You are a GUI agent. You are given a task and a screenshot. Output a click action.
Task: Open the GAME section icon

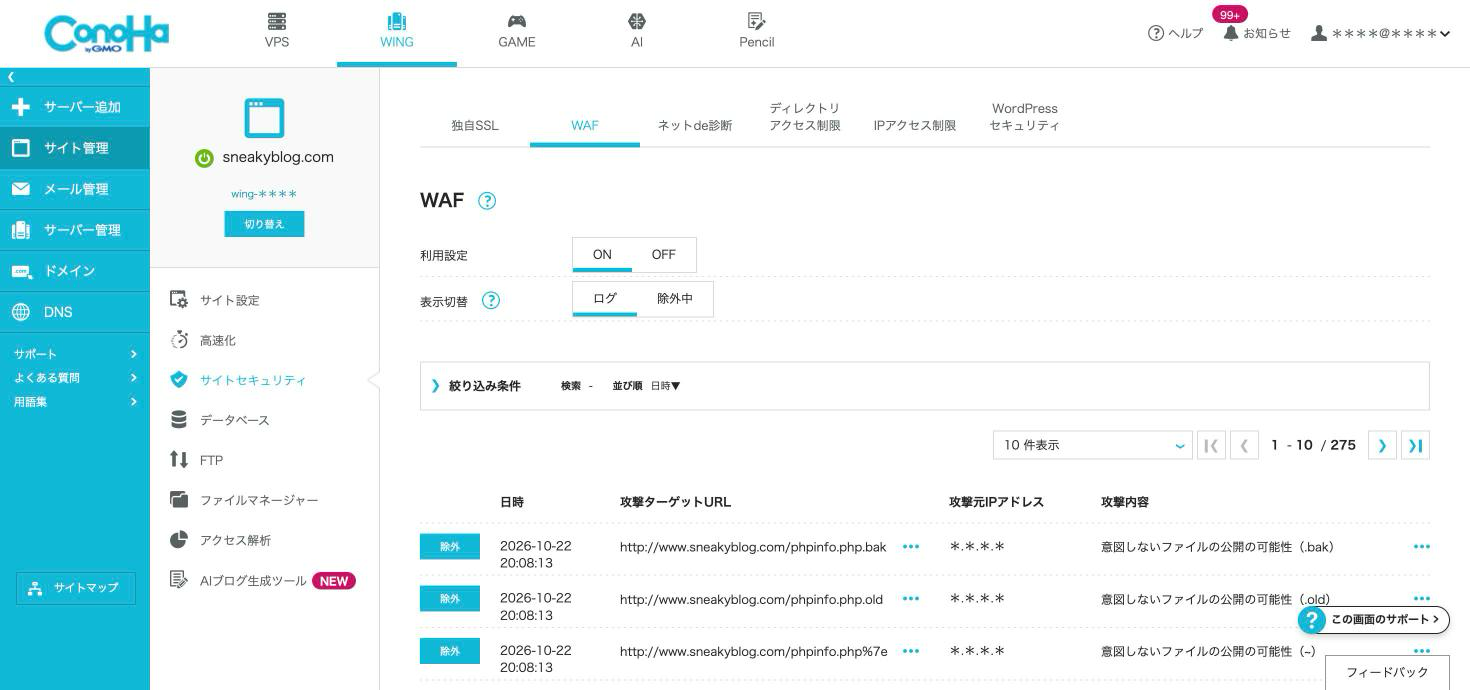click(x=517, y=21)
